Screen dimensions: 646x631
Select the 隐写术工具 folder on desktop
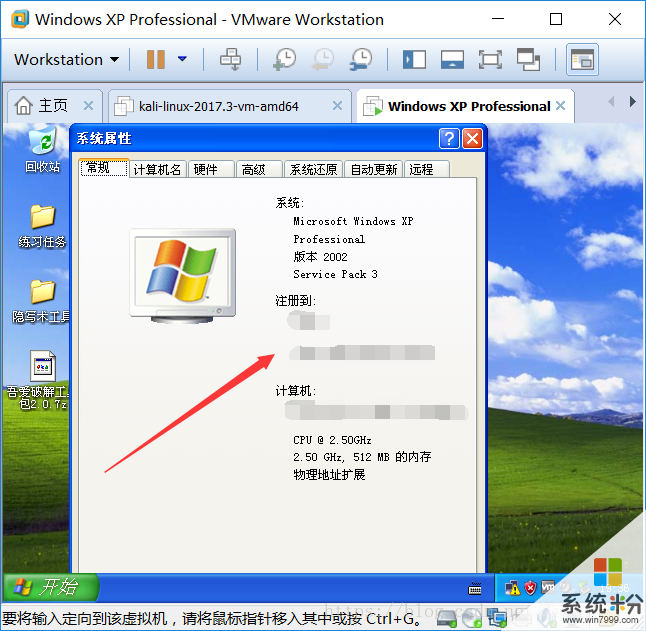[41, 301]
